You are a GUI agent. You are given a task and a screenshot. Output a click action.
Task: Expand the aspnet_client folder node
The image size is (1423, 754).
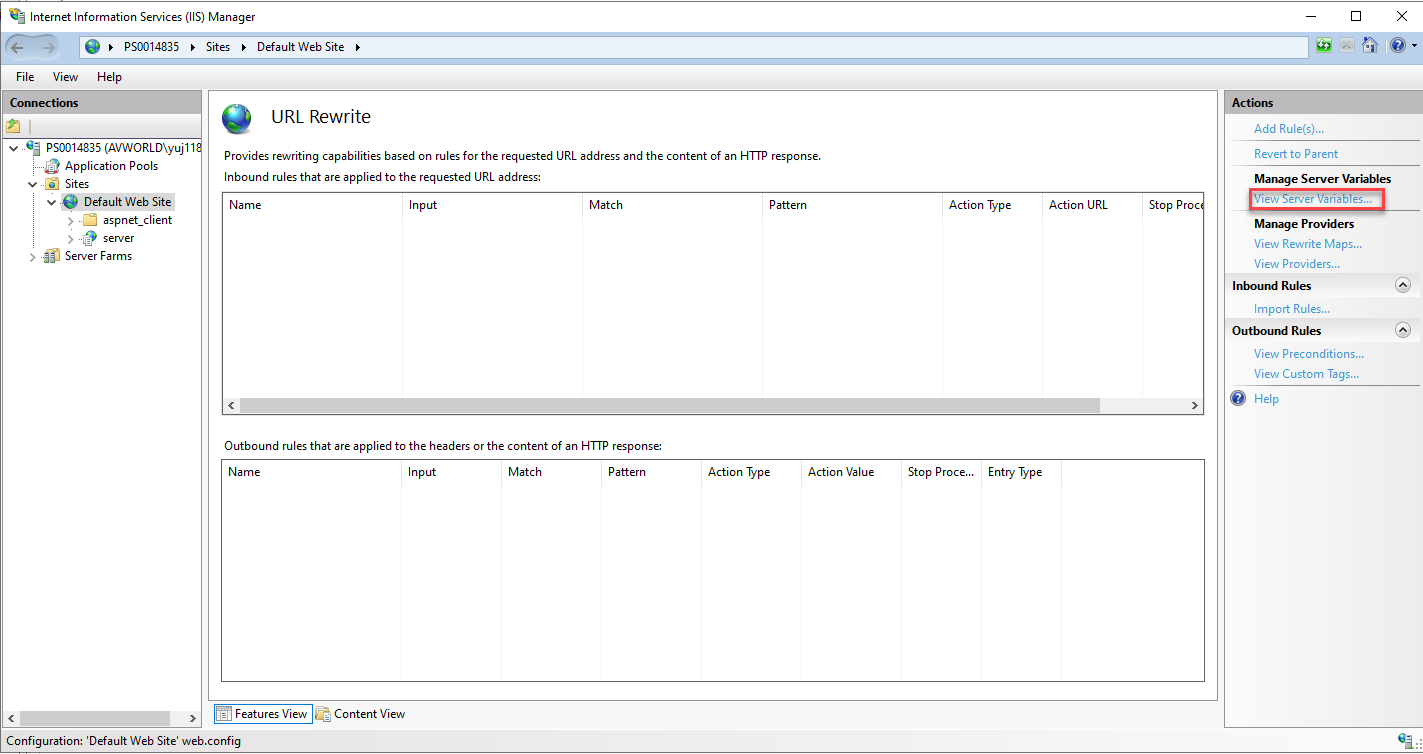tap(71, 221)
